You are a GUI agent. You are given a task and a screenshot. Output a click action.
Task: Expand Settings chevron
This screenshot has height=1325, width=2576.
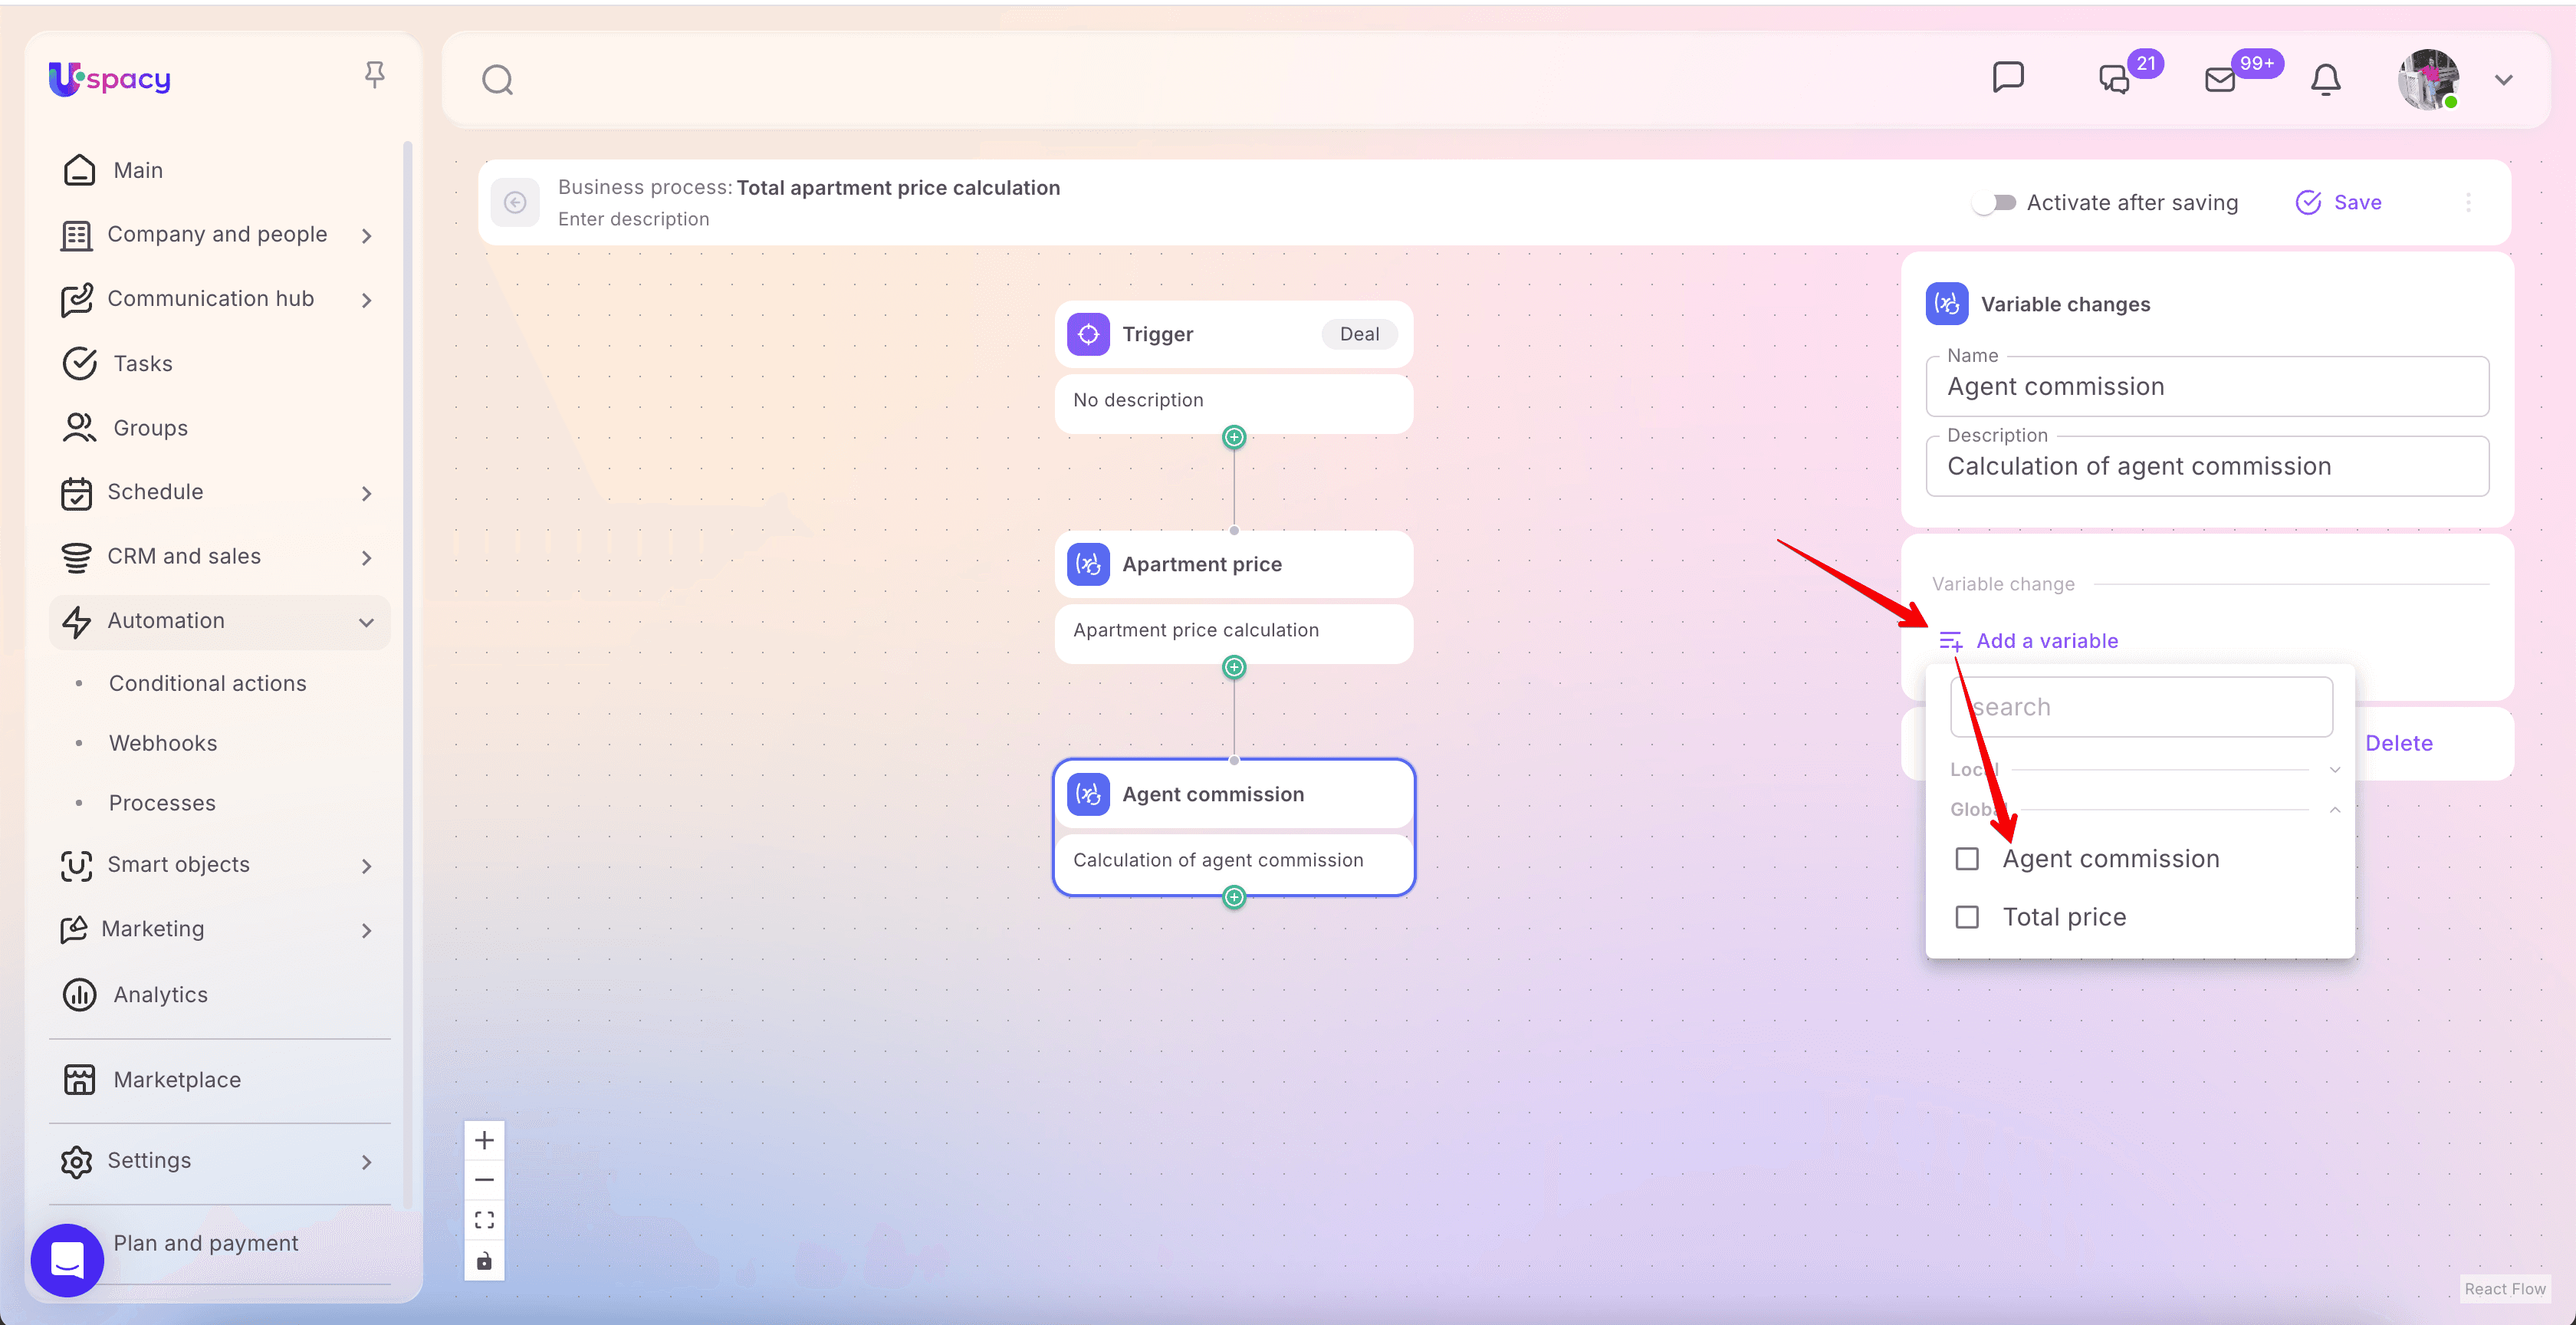[x=367, y=1161]
